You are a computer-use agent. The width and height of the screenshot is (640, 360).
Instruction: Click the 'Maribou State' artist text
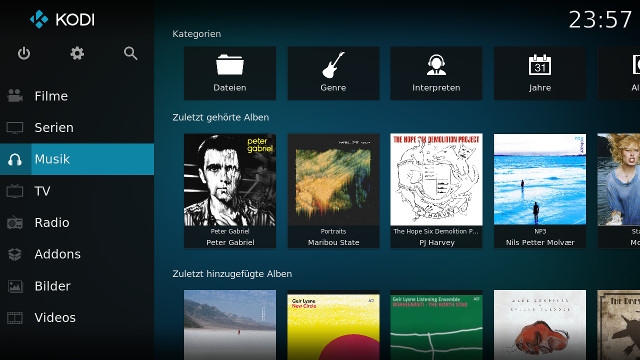coord(333,242)
